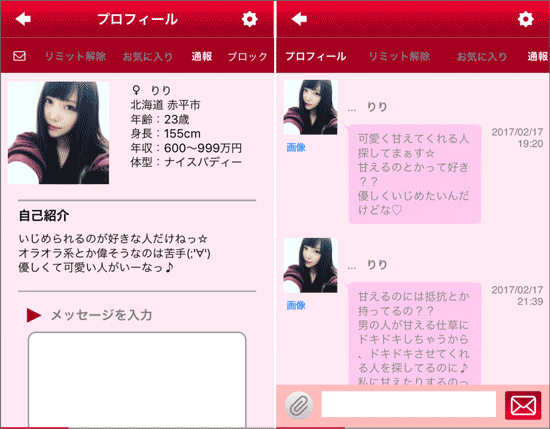Tap the message bubble starting 甘えるのには抵抗とか
Image resolution: width=550 pixels, height=429 pixels.
[414, 333]
